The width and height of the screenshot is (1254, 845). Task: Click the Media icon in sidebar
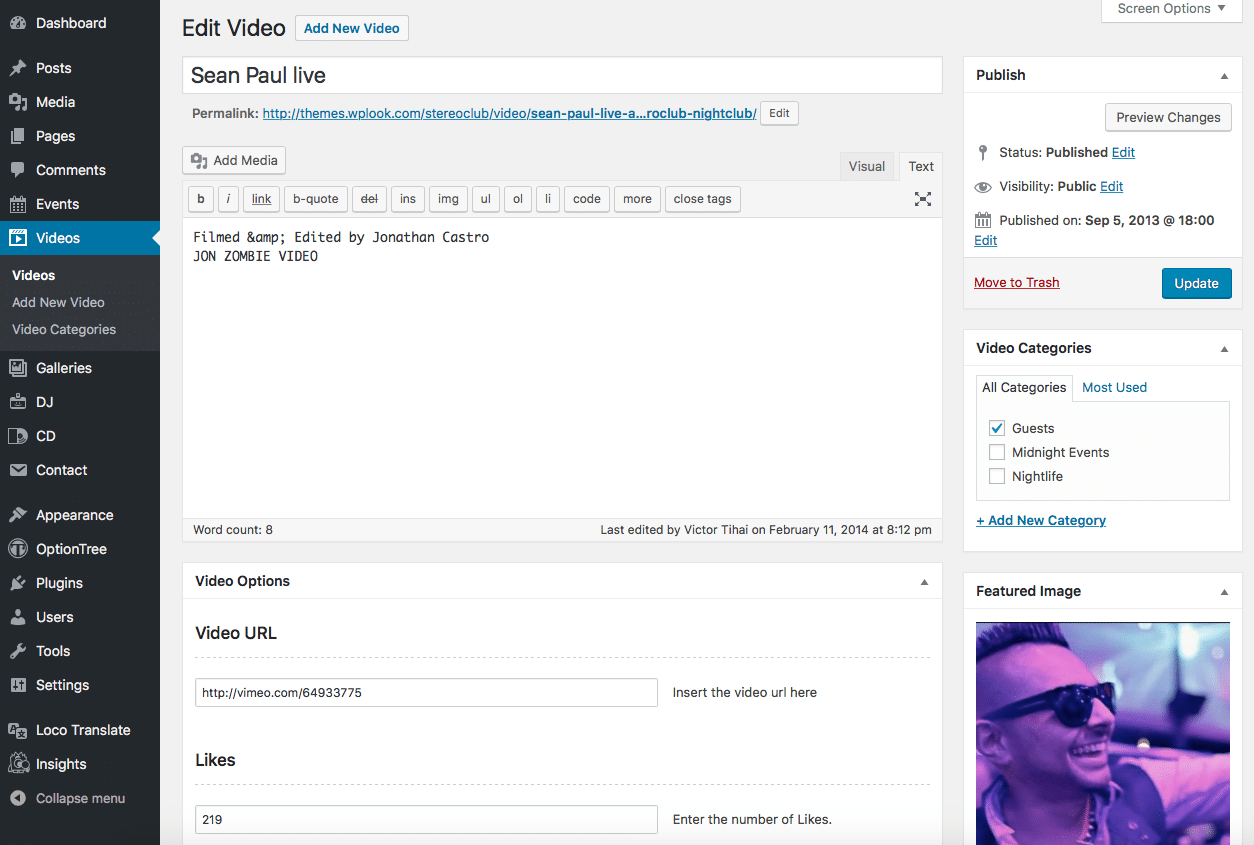tap(18, 102)
